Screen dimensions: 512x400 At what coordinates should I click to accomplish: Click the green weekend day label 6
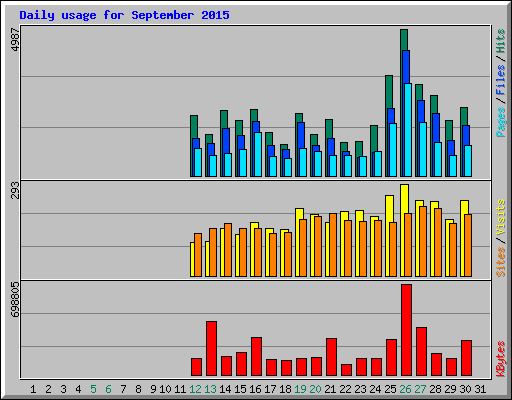click(x=108, y=389)
